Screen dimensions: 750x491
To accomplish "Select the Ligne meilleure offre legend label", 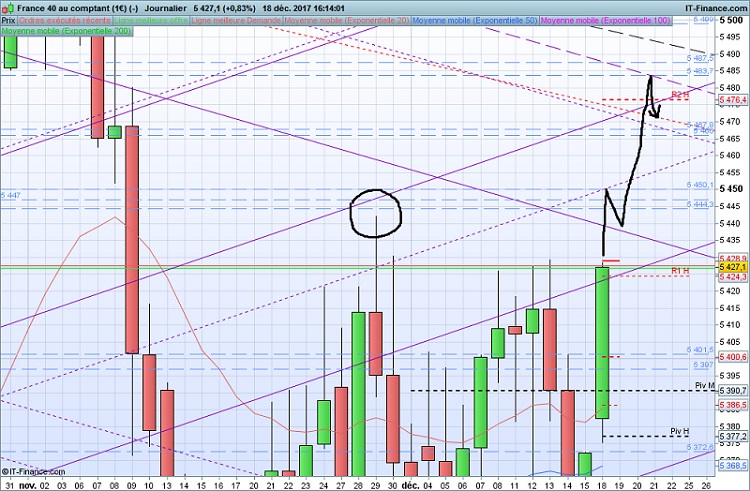I will (x=151, y=21).
